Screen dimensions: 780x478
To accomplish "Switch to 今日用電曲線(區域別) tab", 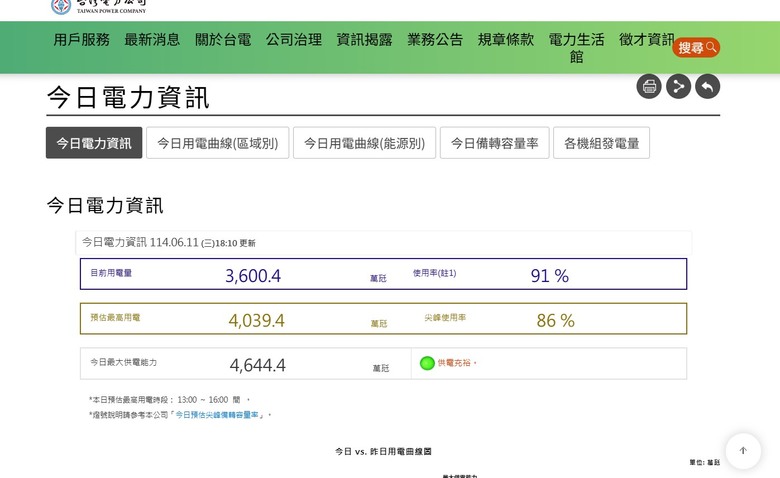I will (x=217, y=143).
